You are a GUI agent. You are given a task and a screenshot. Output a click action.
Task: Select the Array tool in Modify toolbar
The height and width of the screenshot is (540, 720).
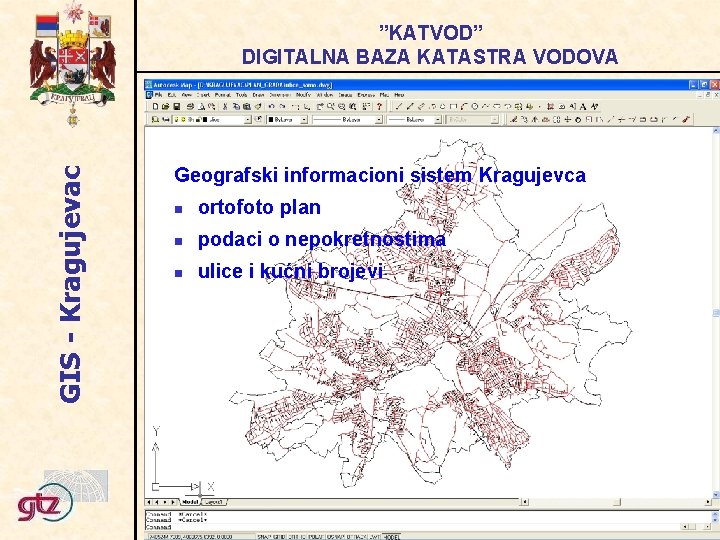(557, 119)
